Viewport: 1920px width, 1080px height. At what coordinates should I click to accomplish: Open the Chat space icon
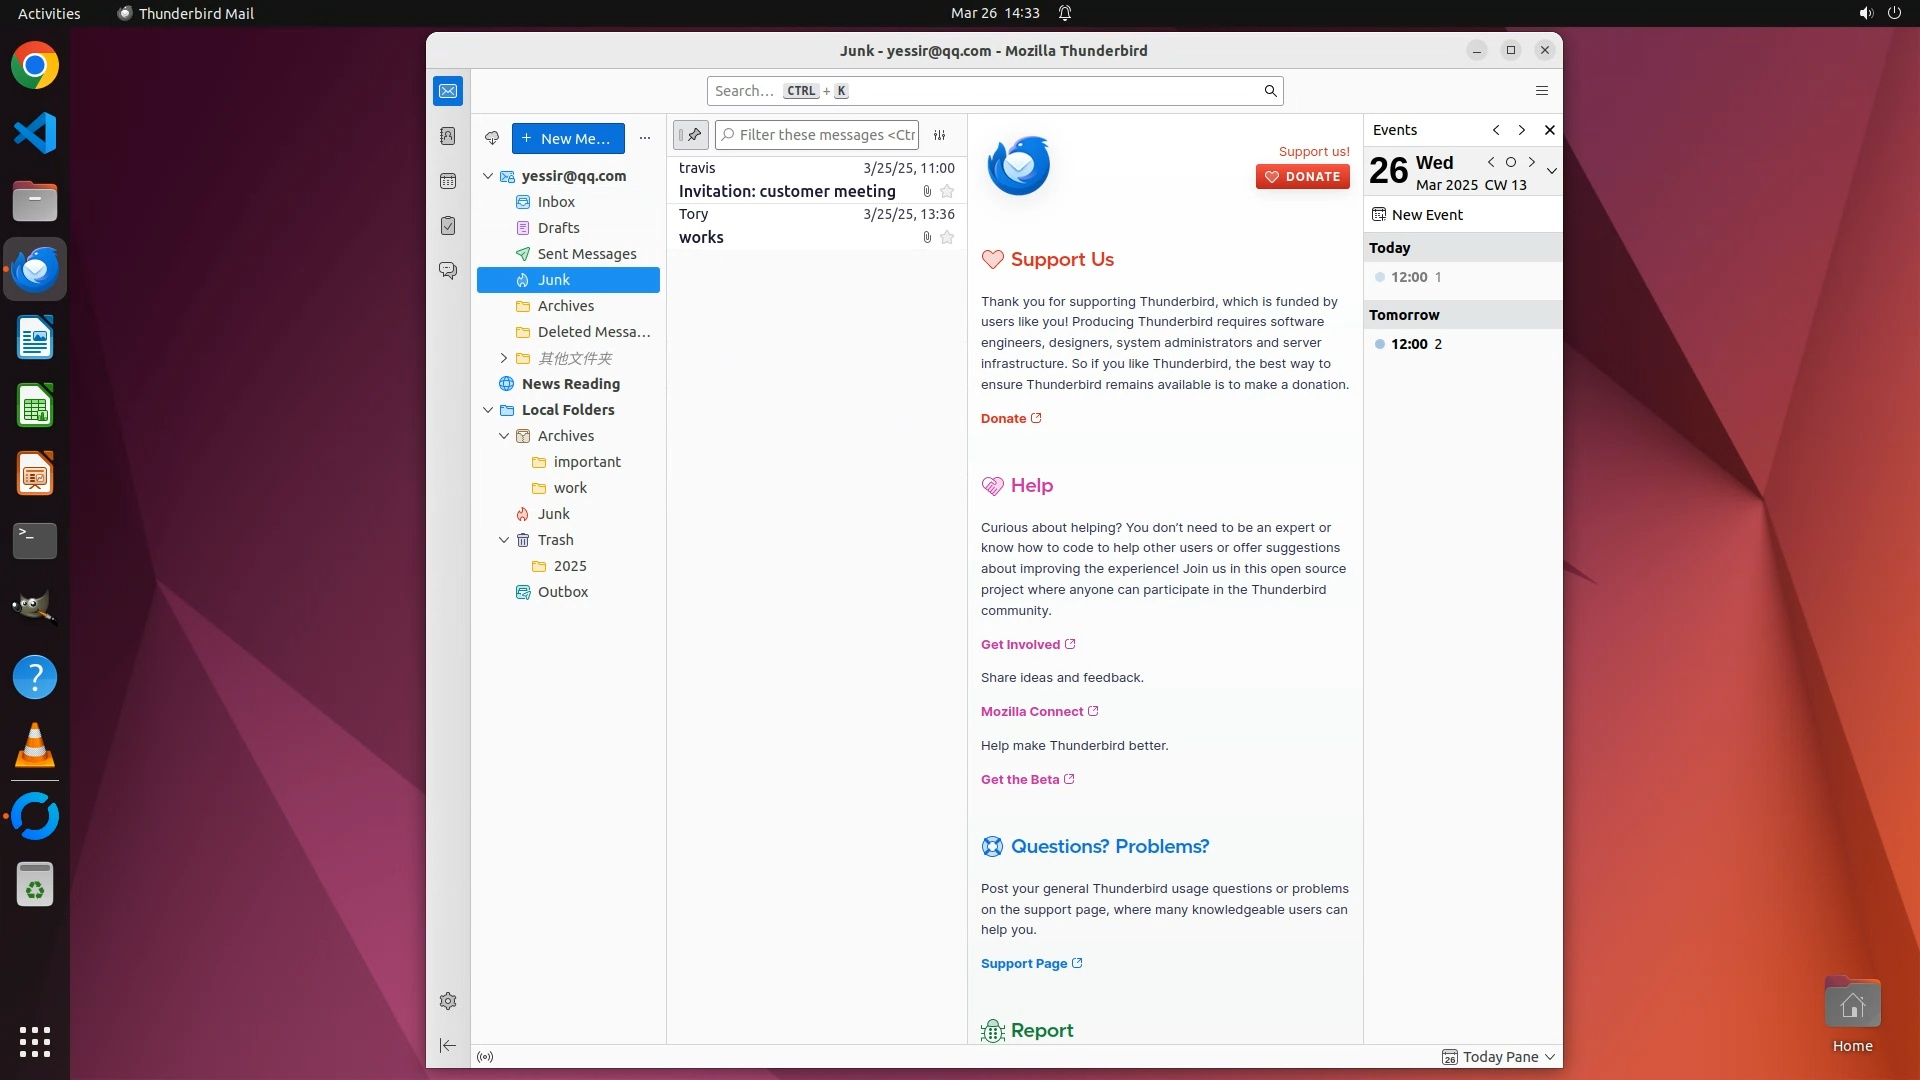pyautogui.click(x=447, y=271)
